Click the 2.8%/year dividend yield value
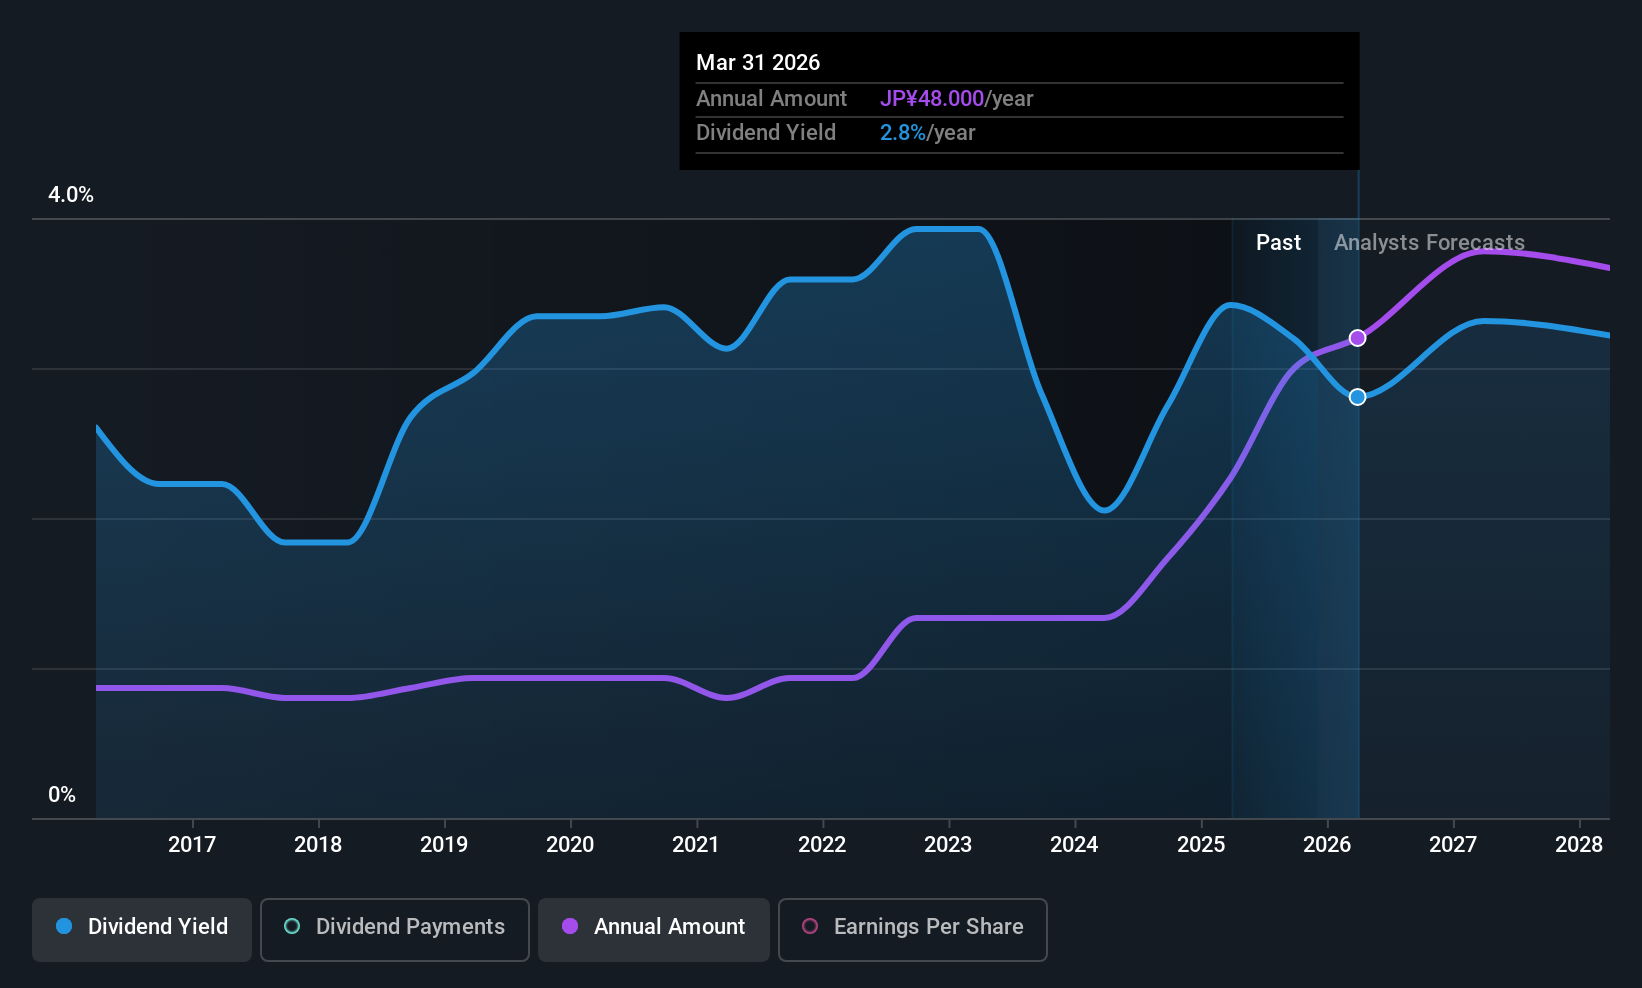The width and height of the screenshot is (1642, 988). 927,133
